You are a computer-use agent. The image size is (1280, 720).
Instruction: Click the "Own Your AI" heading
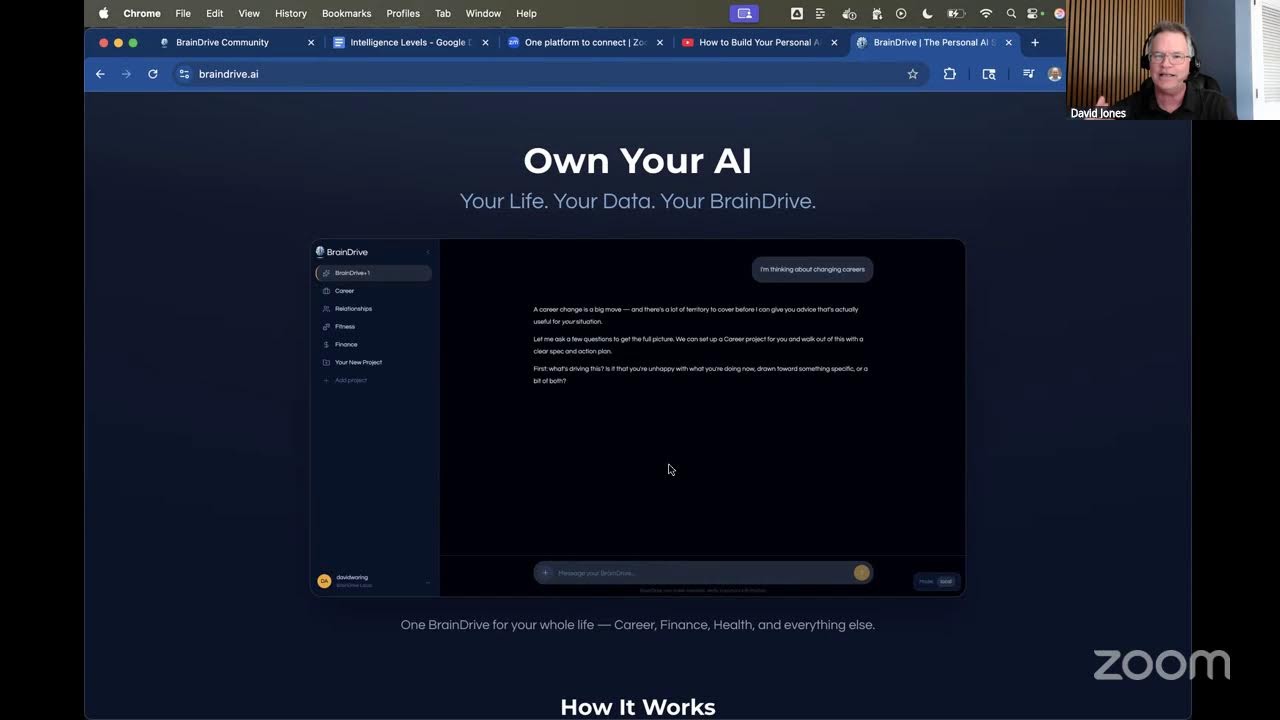click(637, 161)
